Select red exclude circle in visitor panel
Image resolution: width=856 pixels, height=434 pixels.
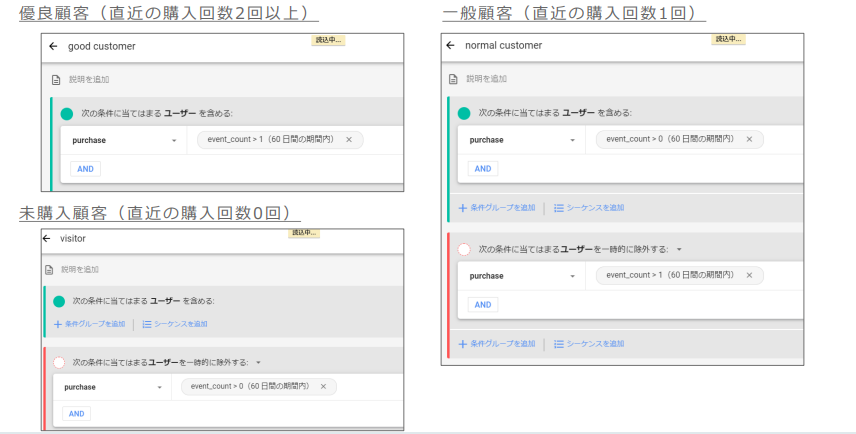(58, 362)
